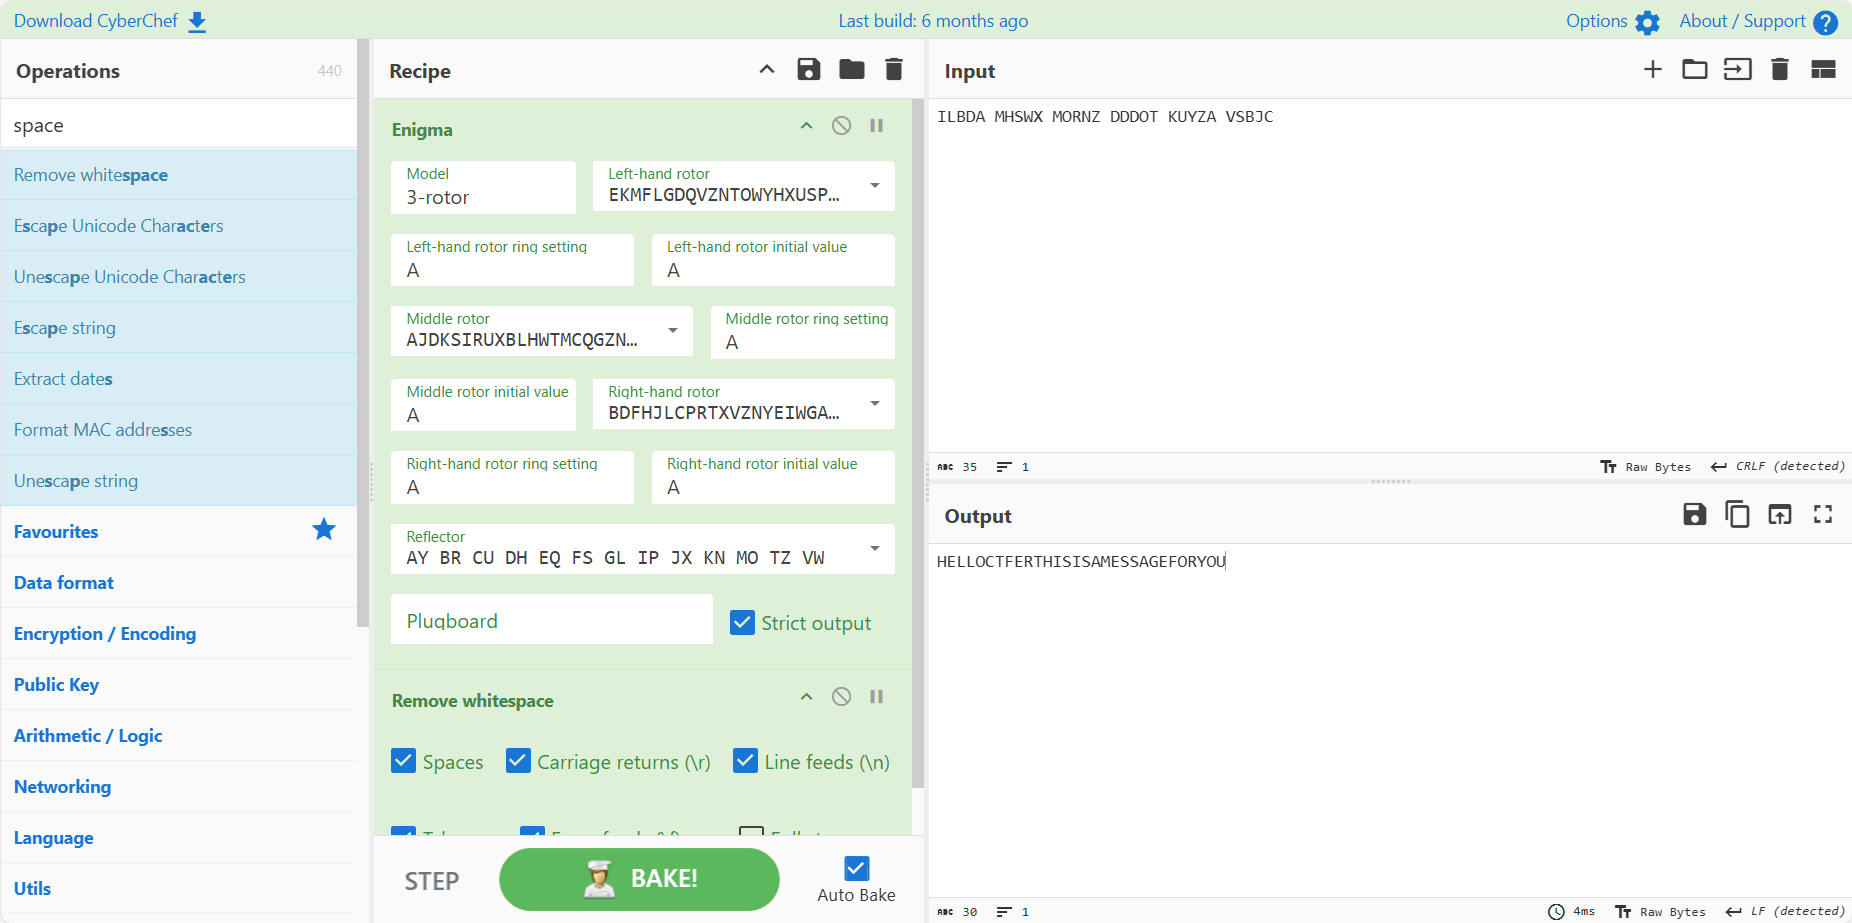
Task: Open the Left-hand rotor dropdown
Action: tap(744, 186)
